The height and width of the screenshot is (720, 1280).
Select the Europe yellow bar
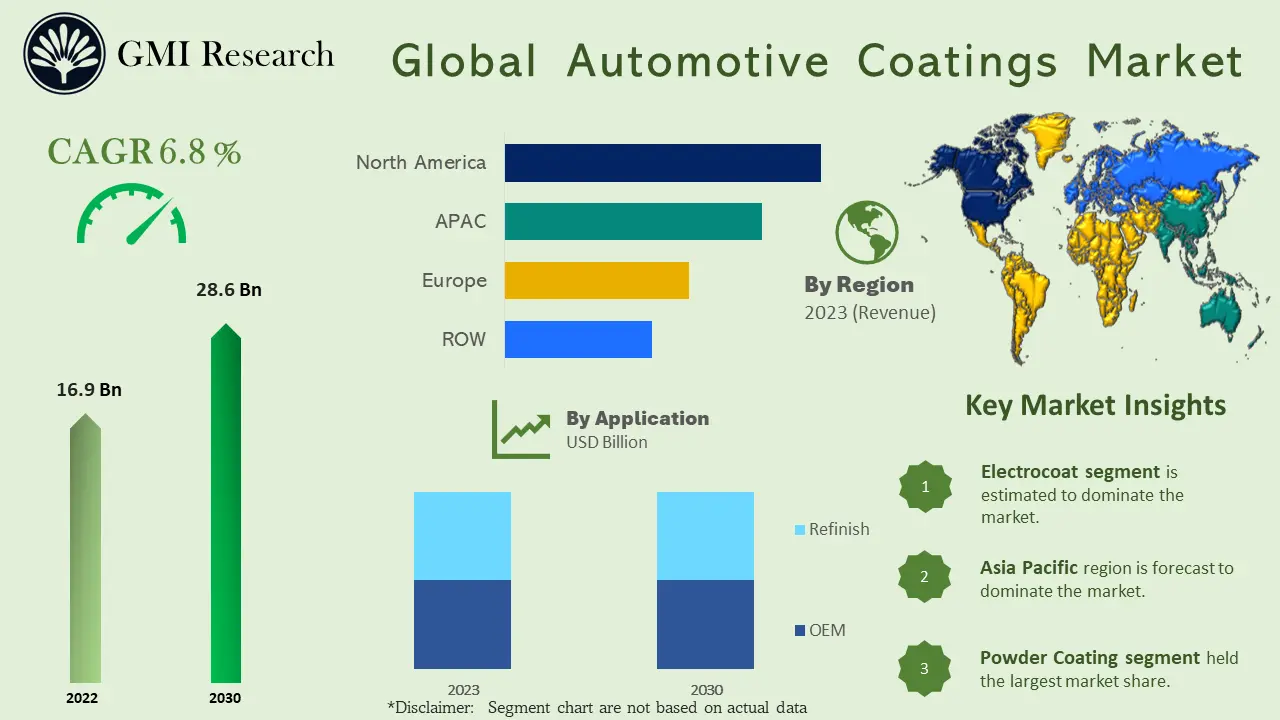(597, 280)
